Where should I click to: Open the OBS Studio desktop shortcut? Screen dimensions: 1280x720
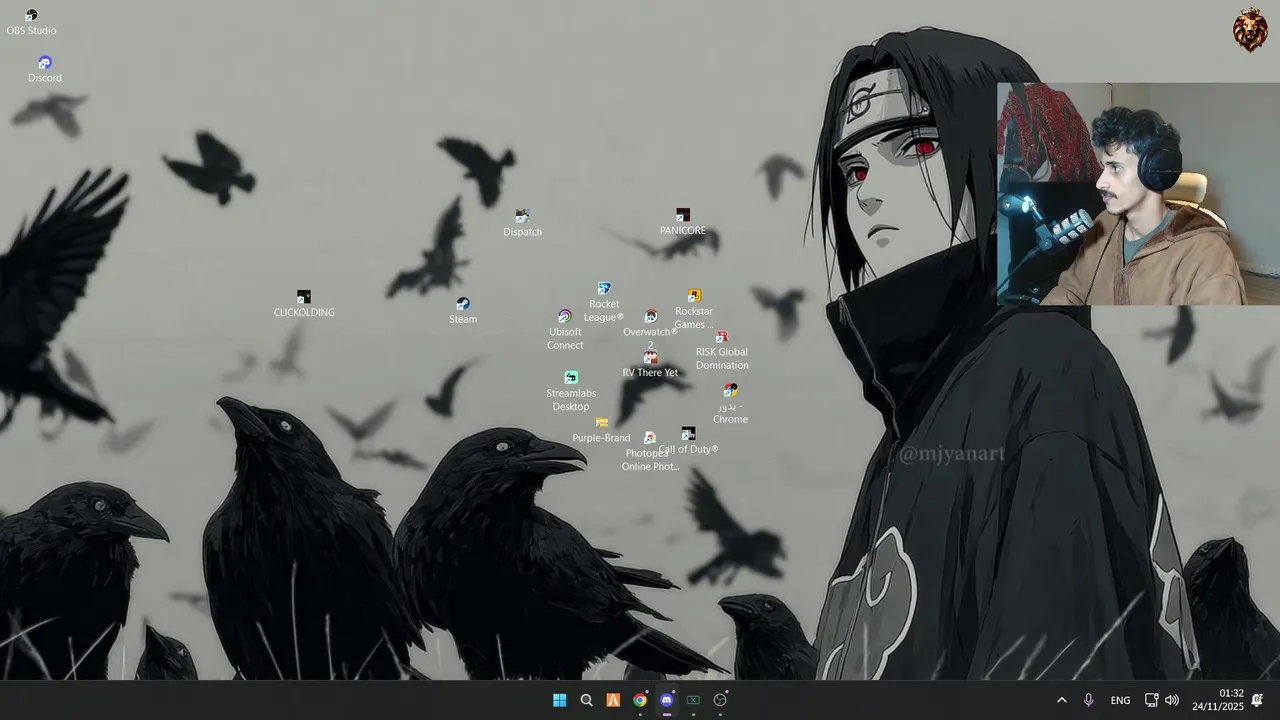[x=31, y=22]
